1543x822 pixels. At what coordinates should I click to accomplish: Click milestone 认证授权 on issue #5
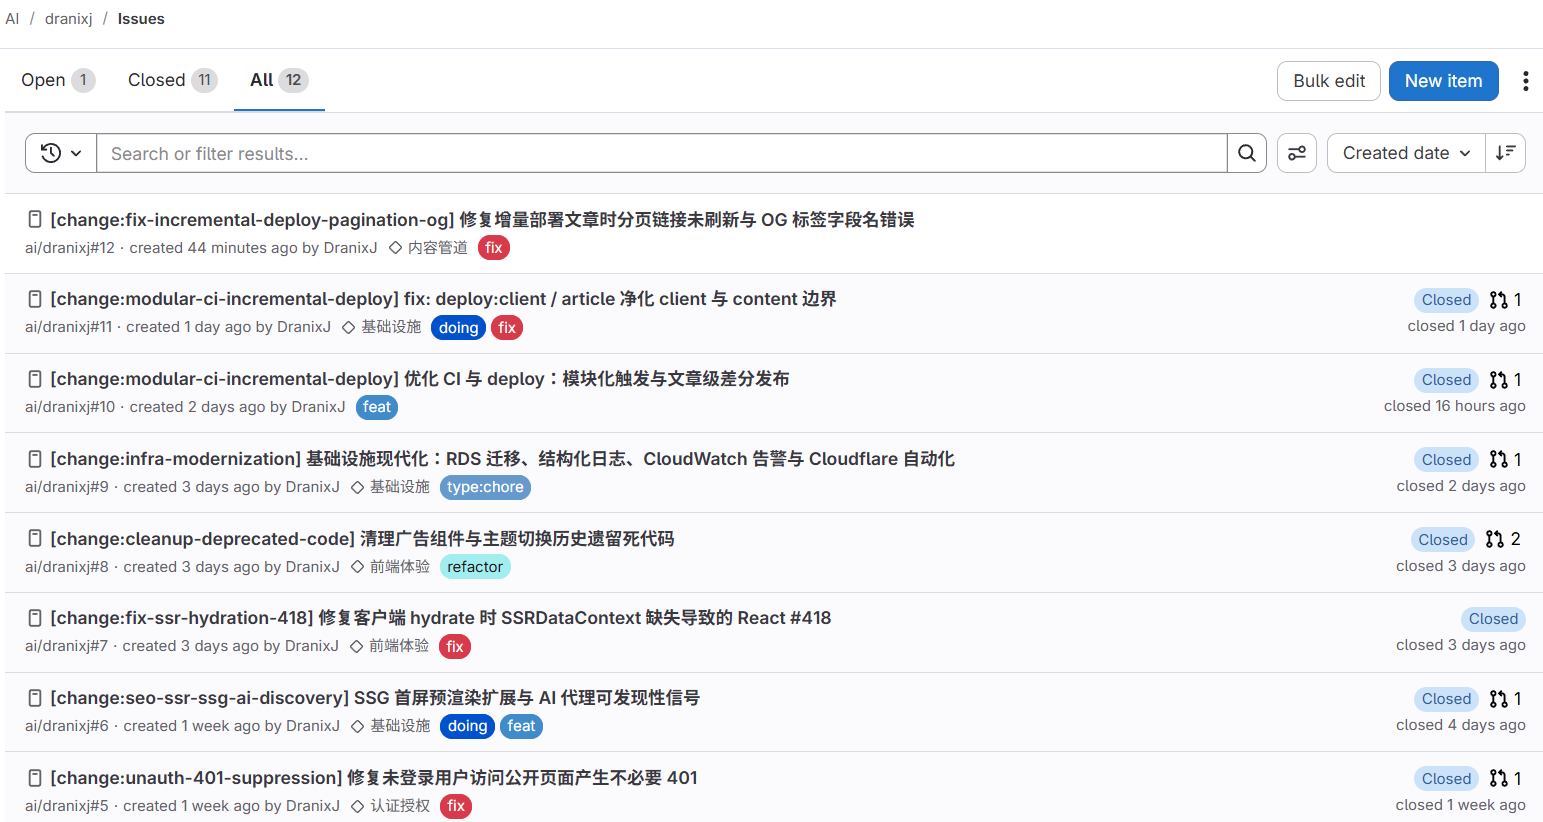coord(391,806)
